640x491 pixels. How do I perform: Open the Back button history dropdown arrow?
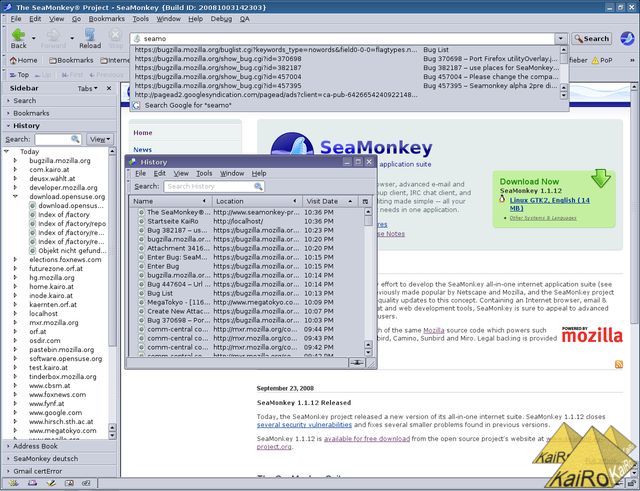[35, 38]
